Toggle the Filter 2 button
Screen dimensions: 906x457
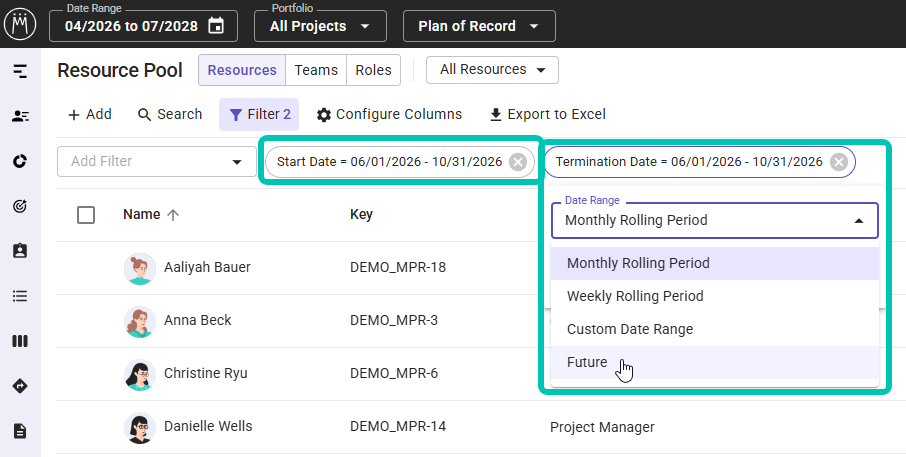(259, 114)
